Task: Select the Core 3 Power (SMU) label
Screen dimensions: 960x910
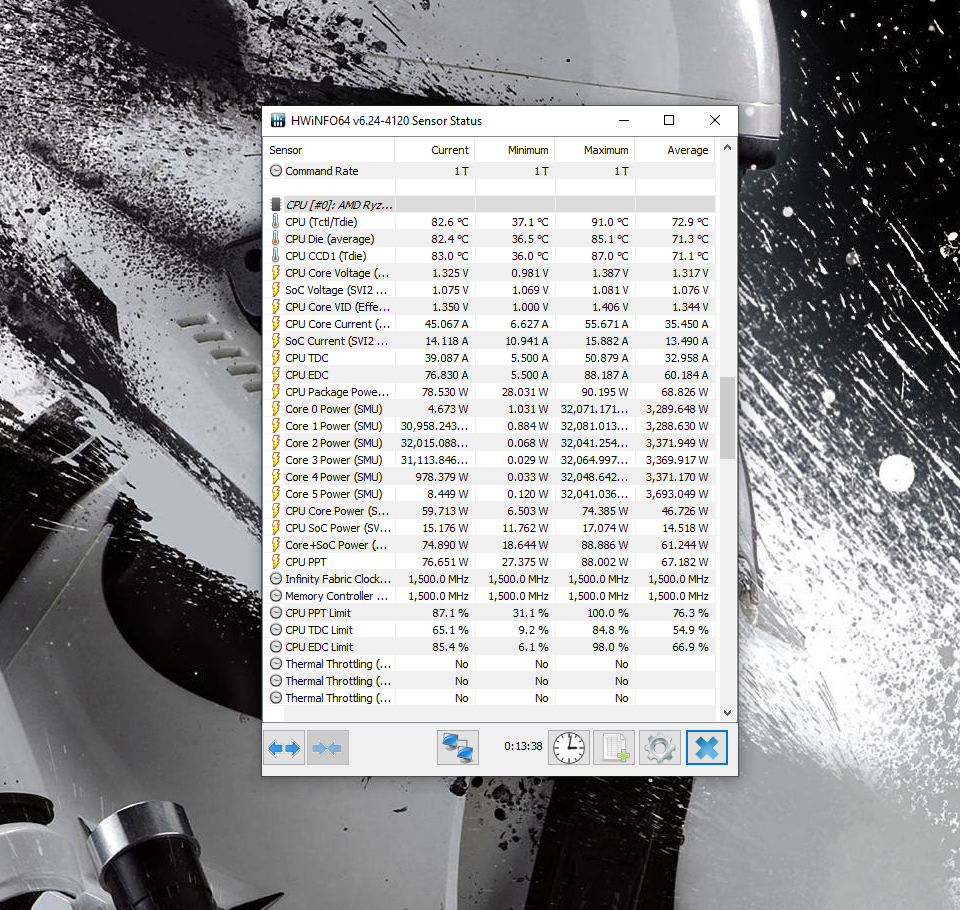Action: coord(334,460)
